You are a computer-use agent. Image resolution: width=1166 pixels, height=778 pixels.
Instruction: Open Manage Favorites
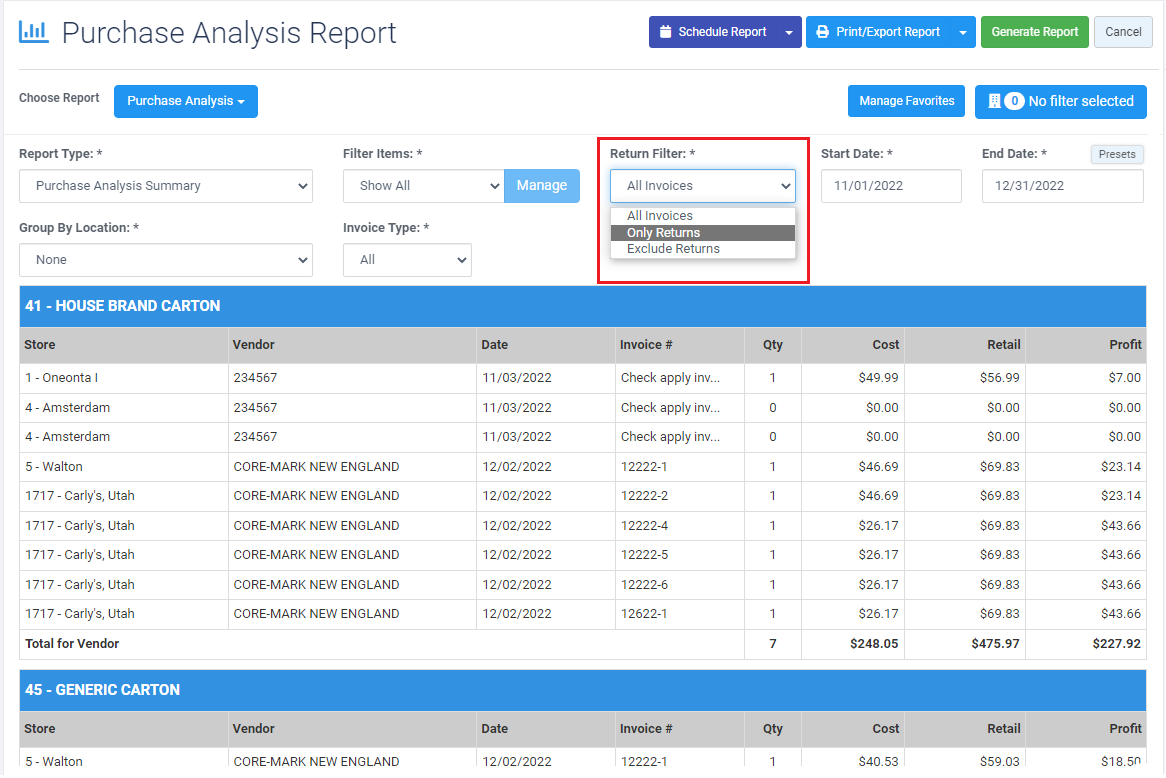906,101
